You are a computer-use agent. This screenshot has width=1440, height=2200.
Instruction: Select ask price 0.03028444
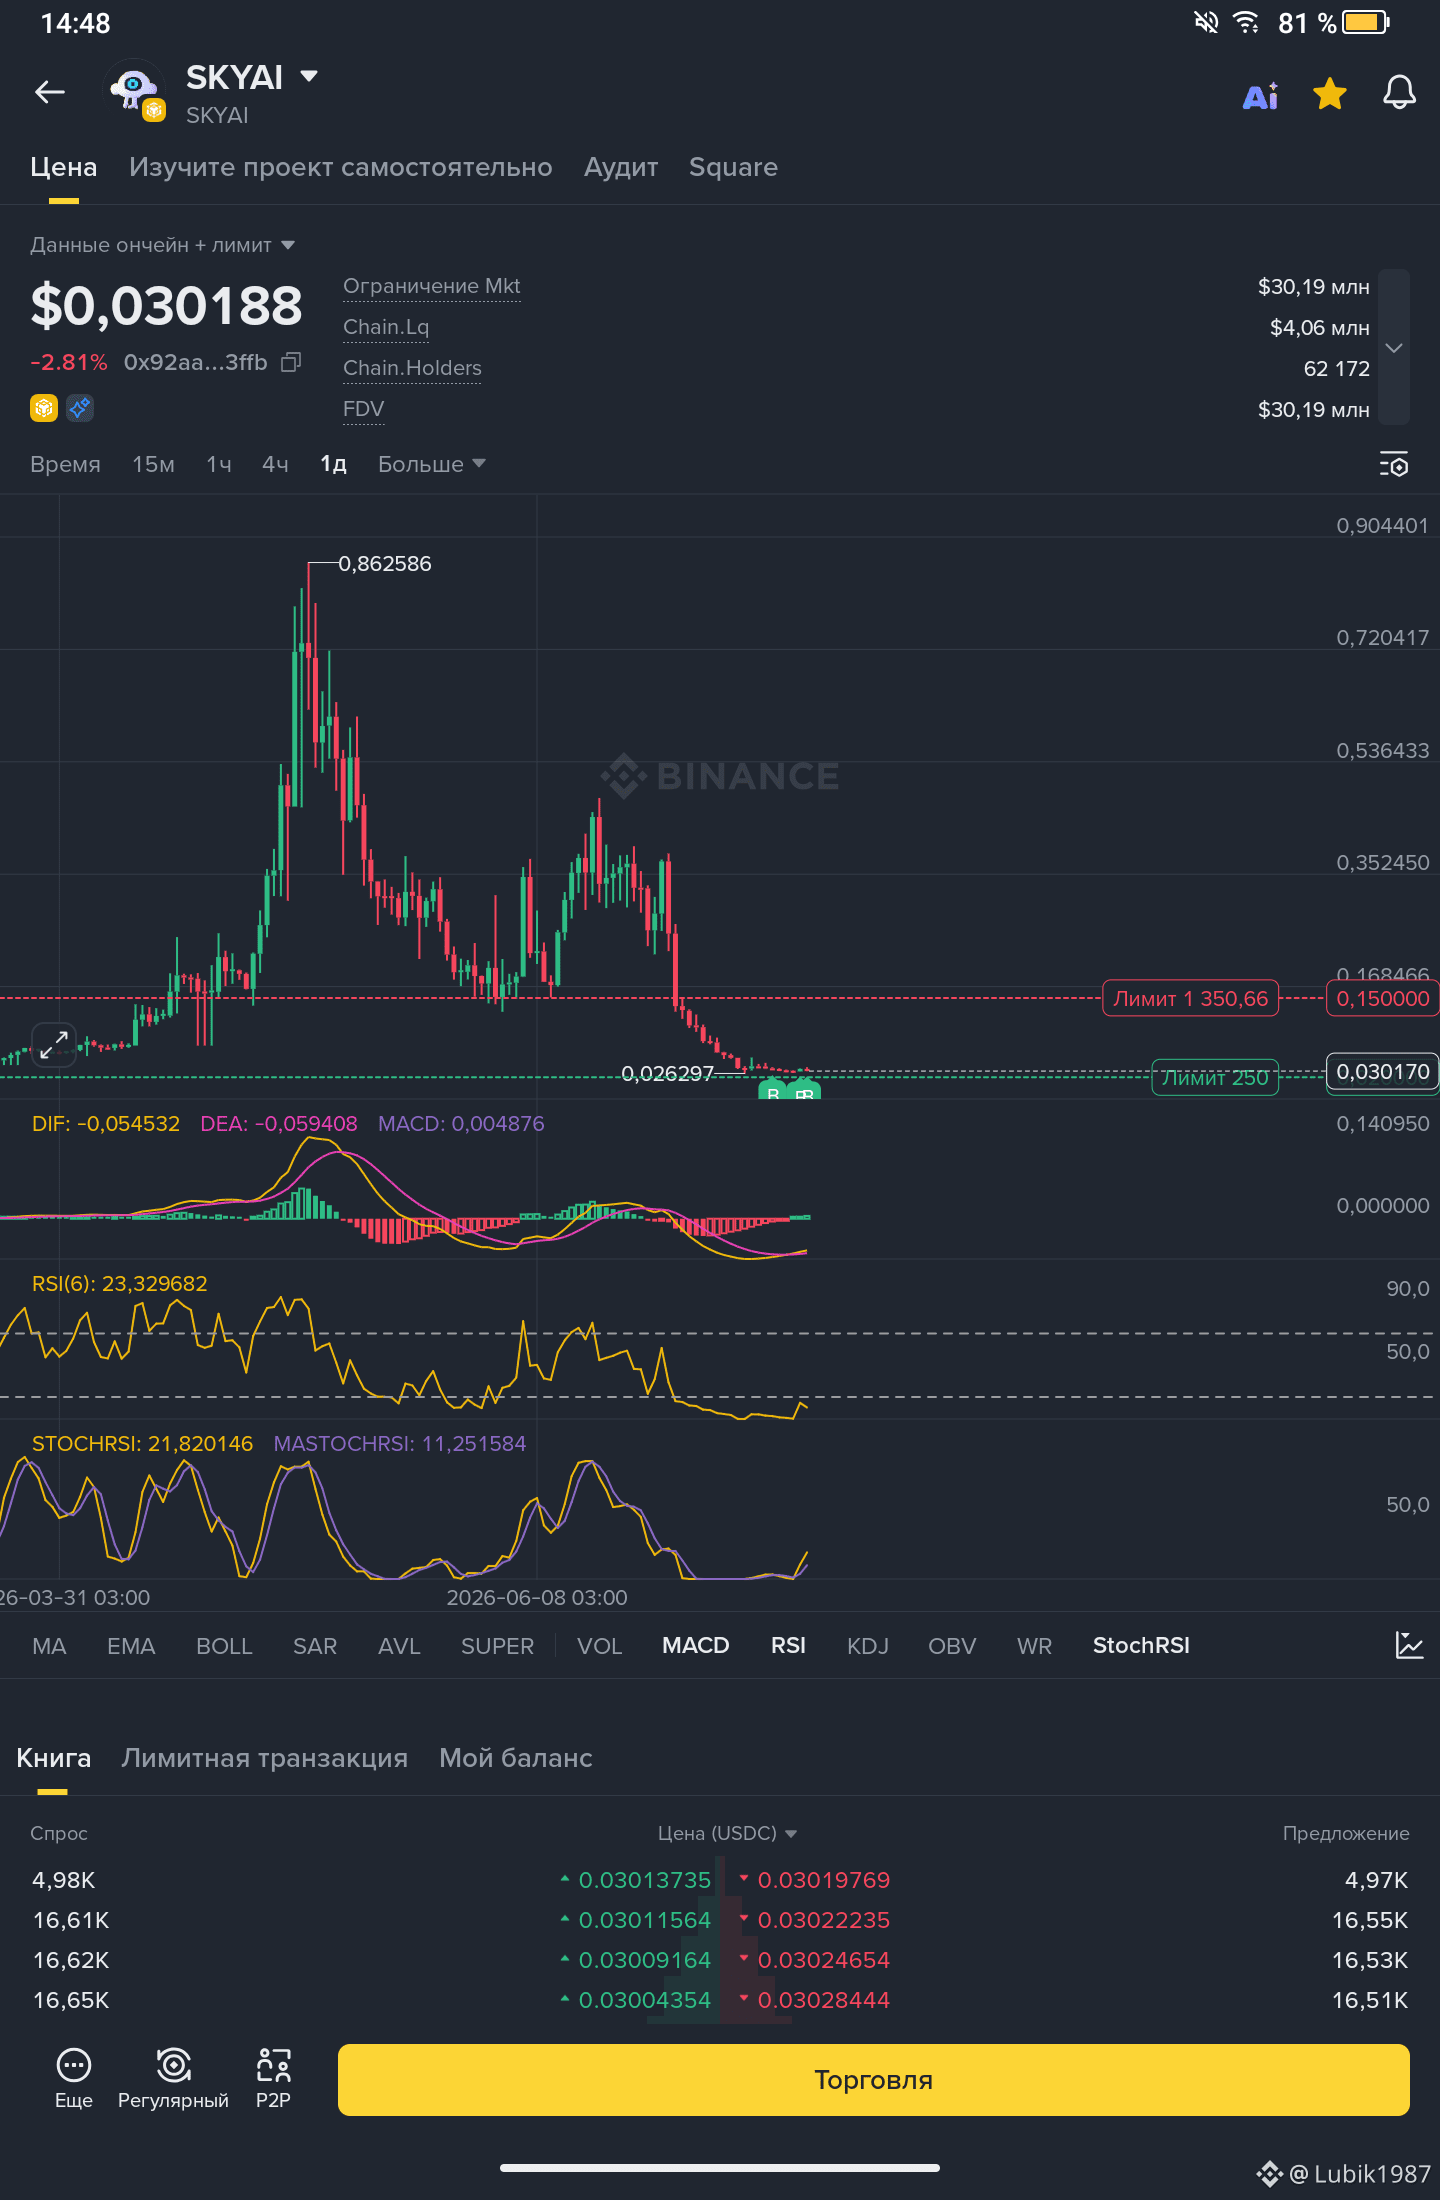[824, 2000]
